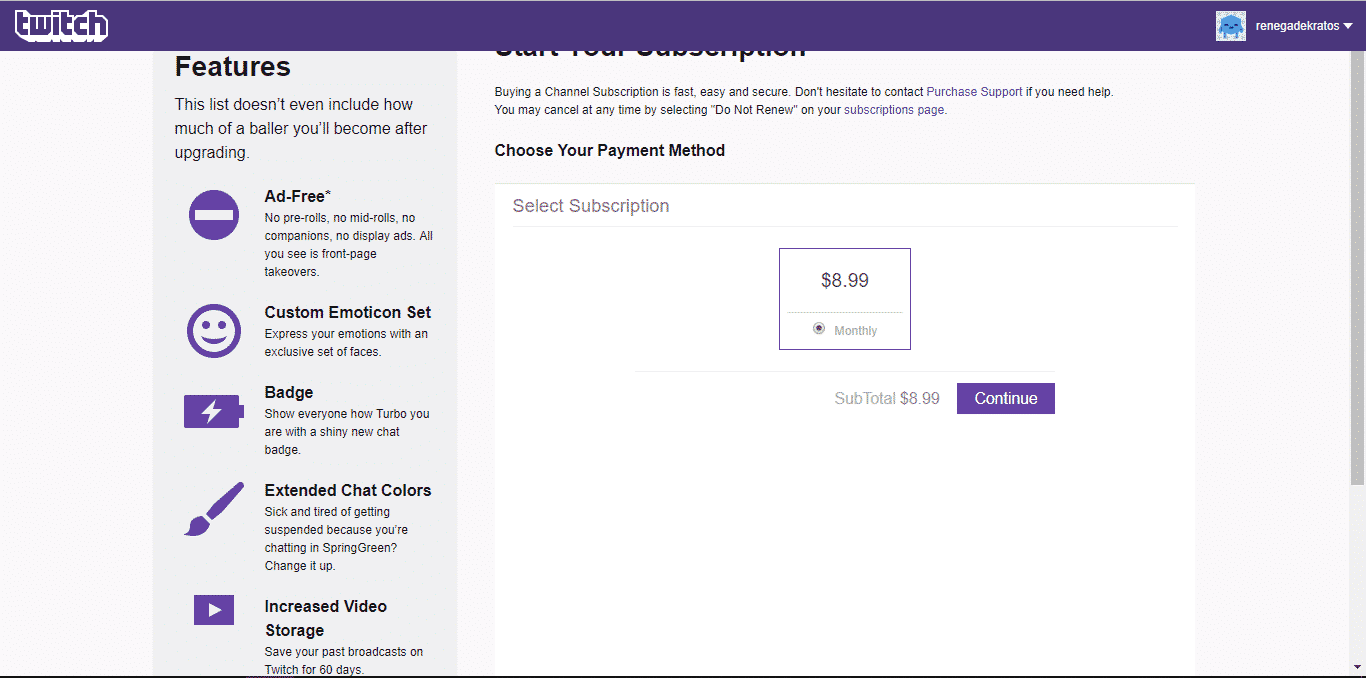This screenshot has width=1366, height=678.
Task: Click the lightning bolt Badge icon
Action: 213,410
